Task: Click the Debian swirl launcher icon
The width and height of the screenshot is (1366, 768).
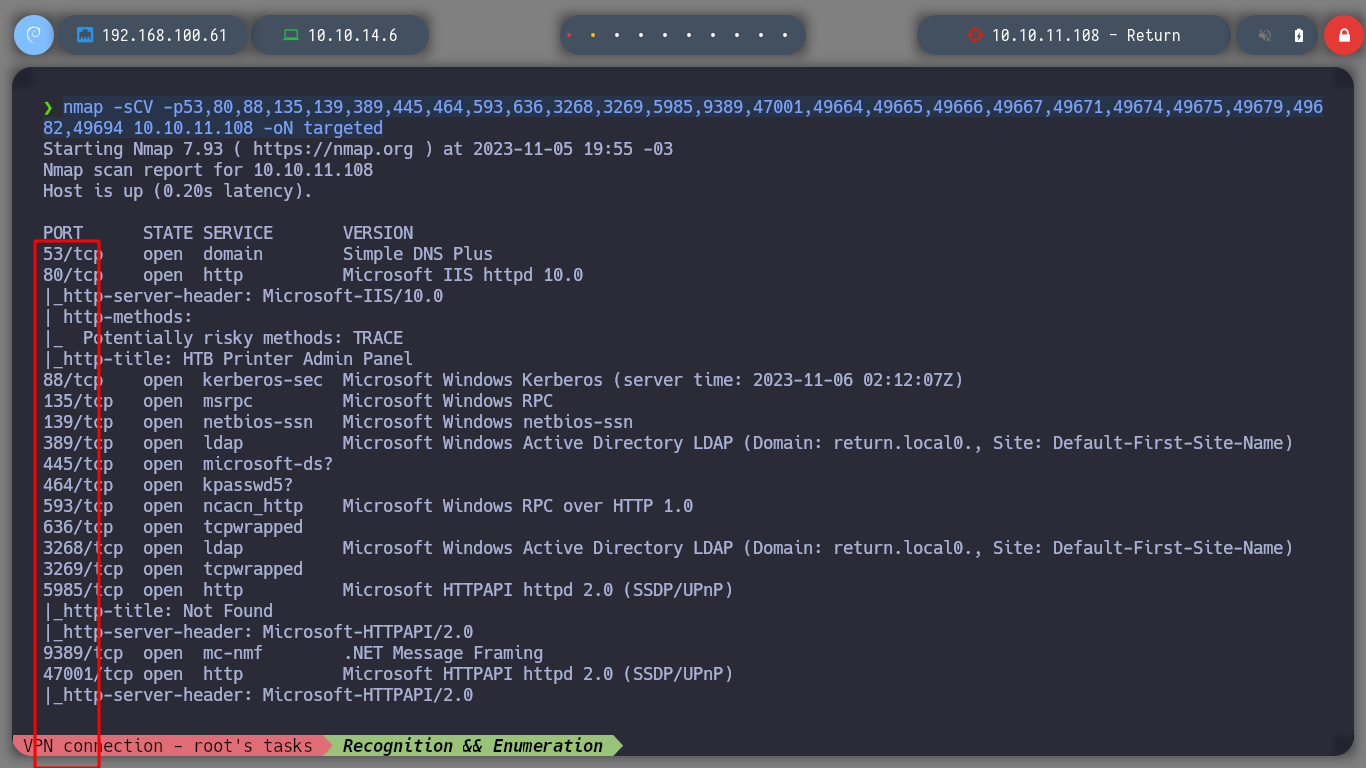Action: click(x=33, y=35)
